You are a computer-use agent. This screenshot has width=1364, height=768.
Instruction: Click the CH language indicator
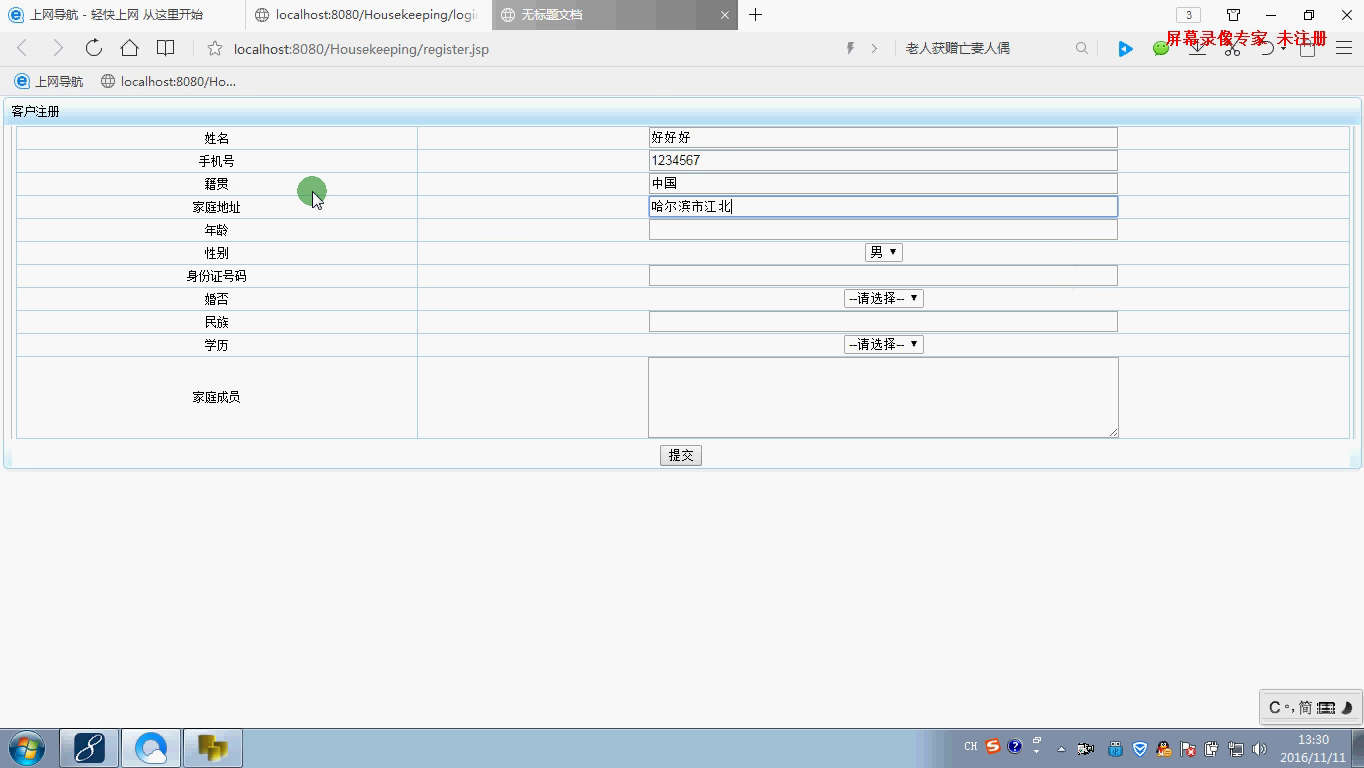(x=970, y=747)
